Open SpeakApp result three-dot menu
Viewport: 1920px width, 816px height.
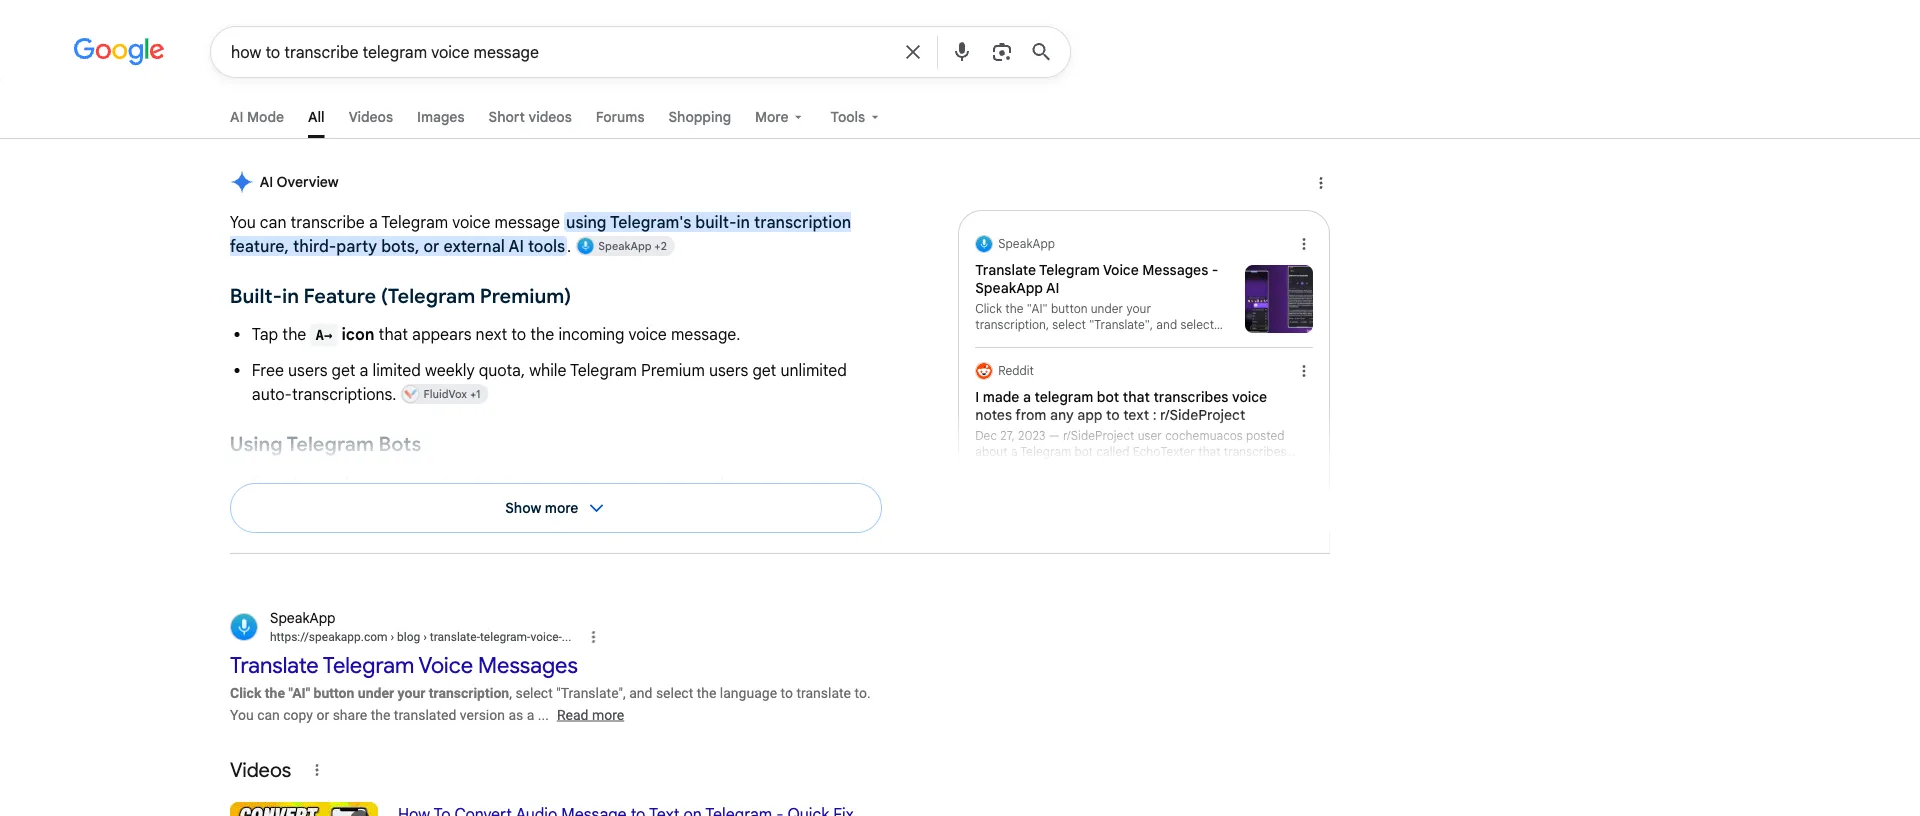pos(593,637)
